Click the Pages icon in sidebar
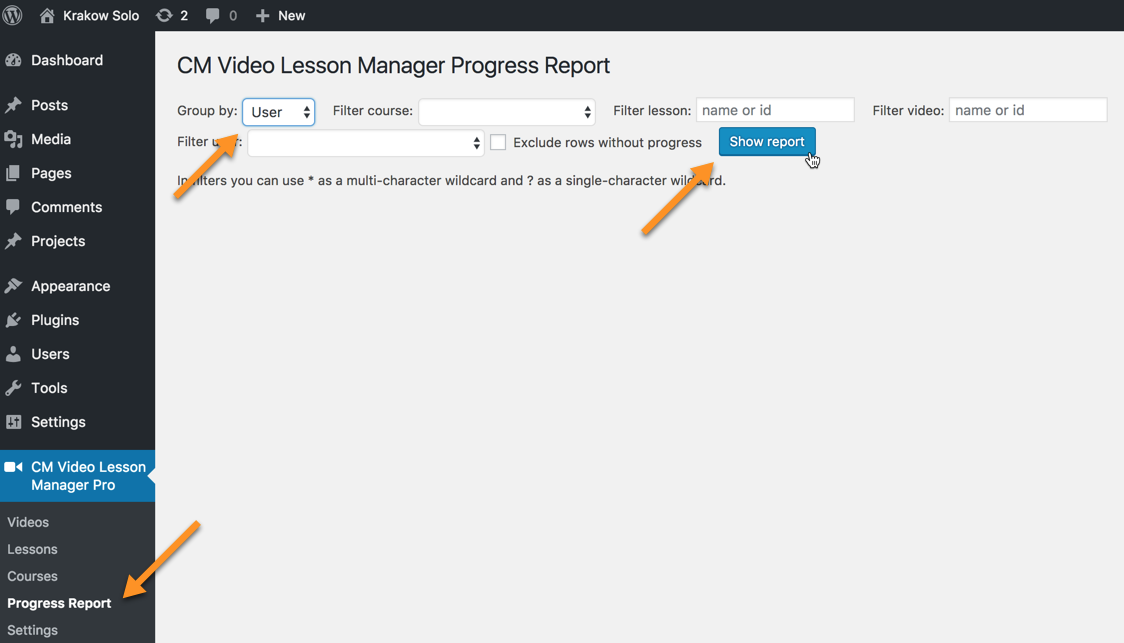The width and height of the screenshot is (1124, 643). [x=13, y=173]
